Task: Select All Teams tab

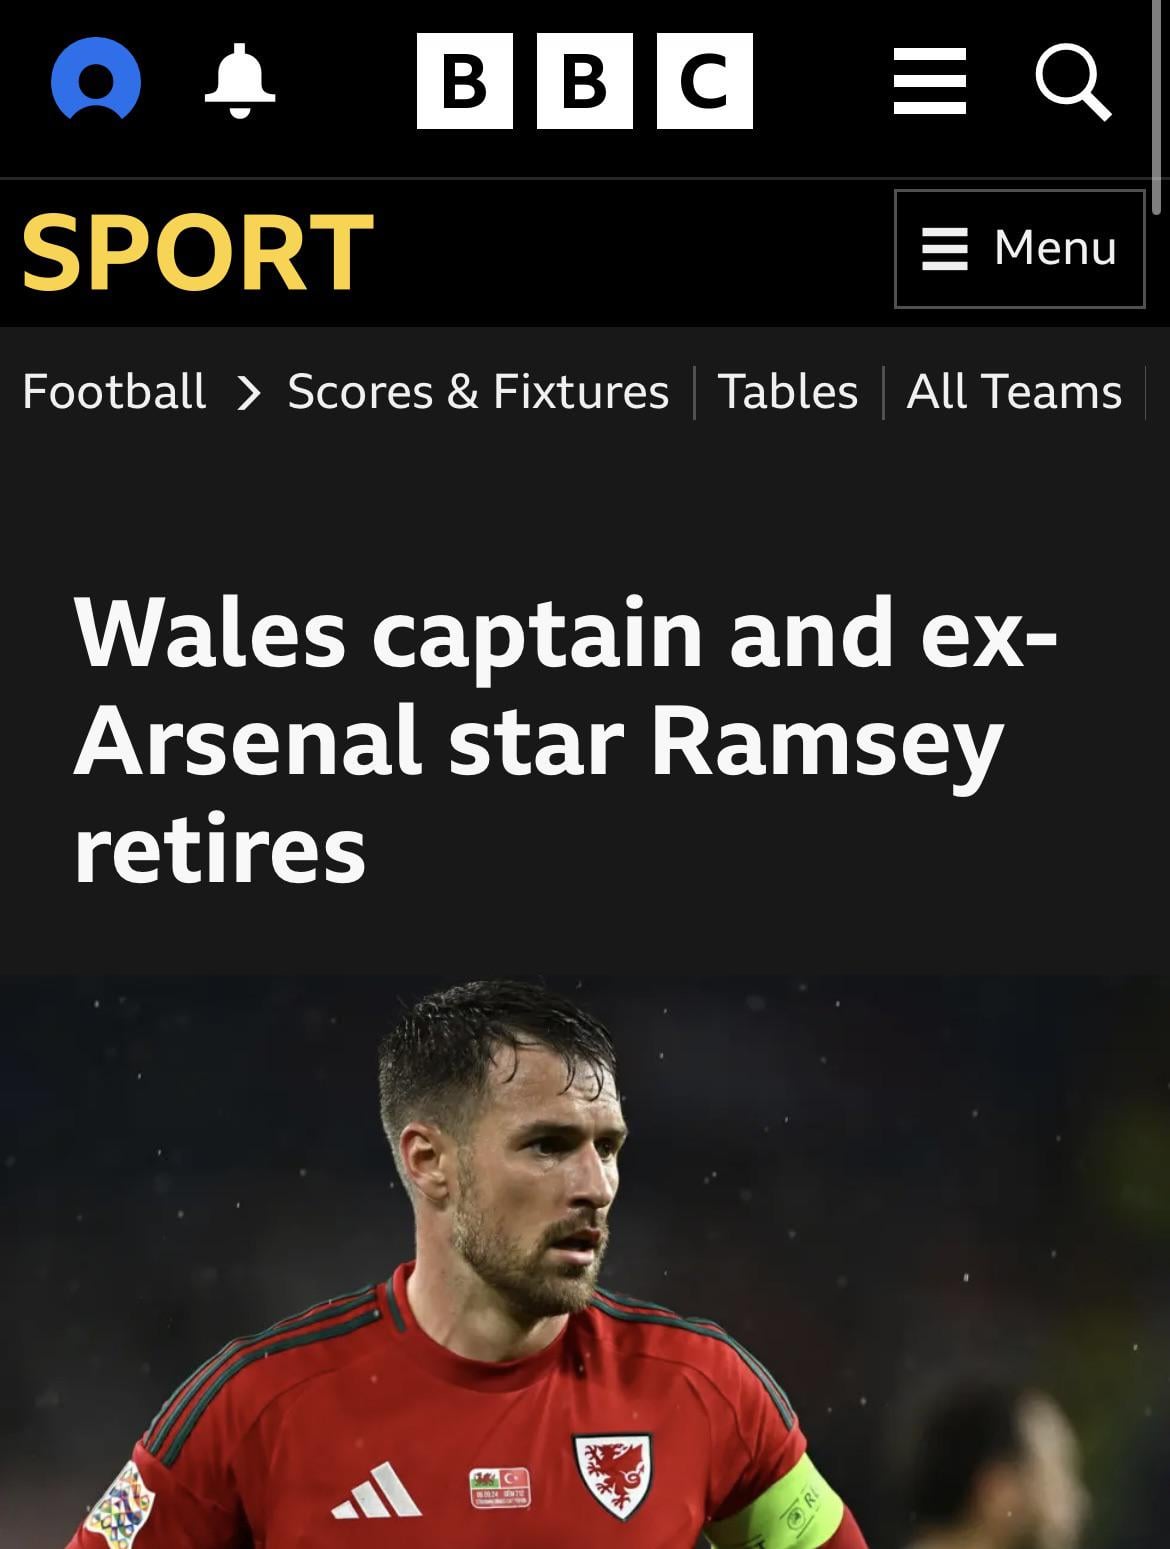Action: coord(1014,391)
